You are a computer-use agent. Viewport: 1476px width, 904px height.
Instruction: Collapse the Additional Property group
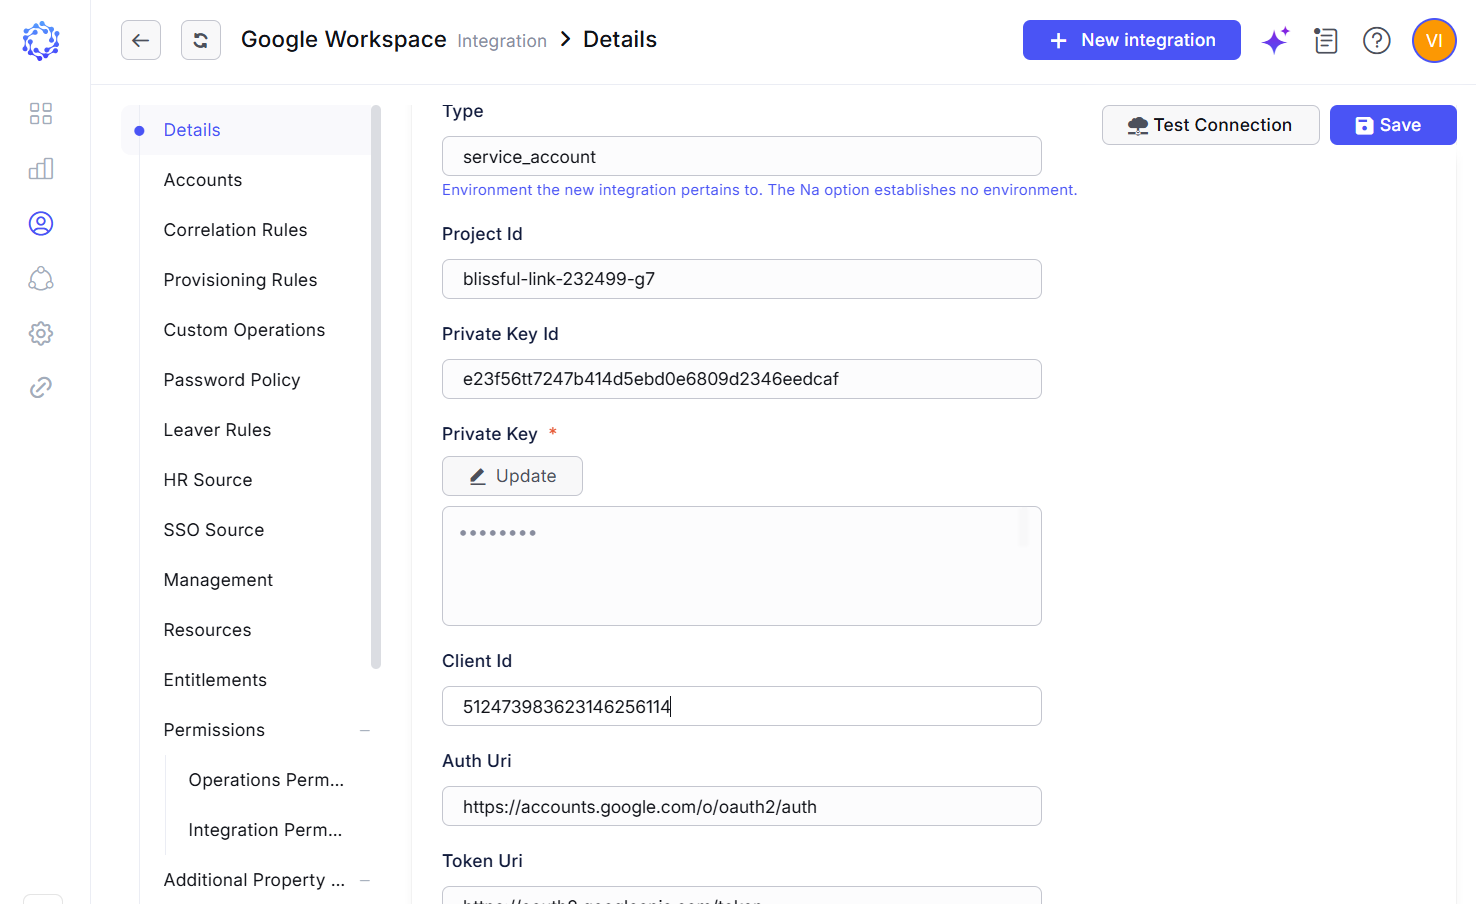click(365, 881)
